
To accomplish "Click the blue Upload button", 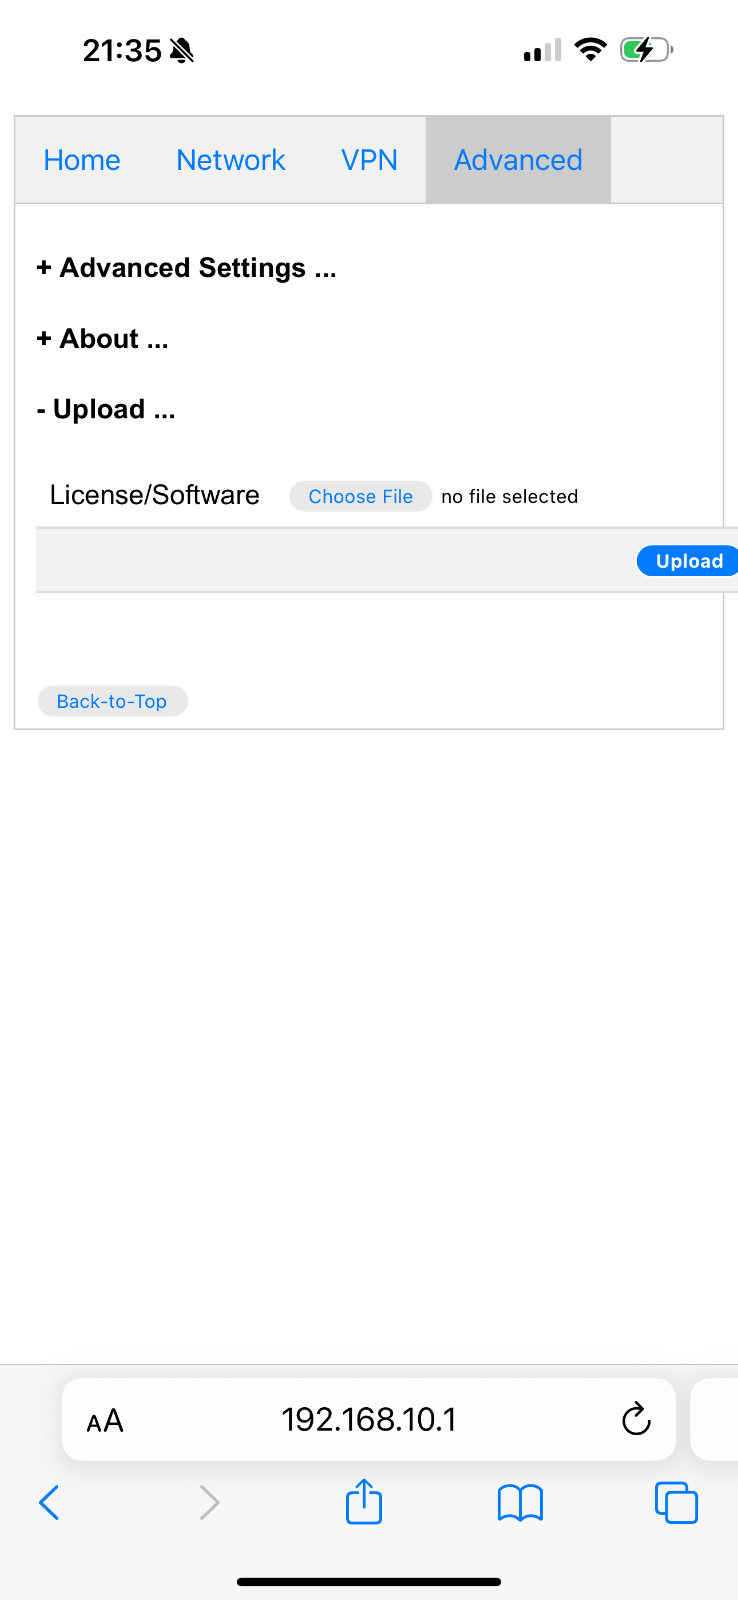I will tap(688, 561).
